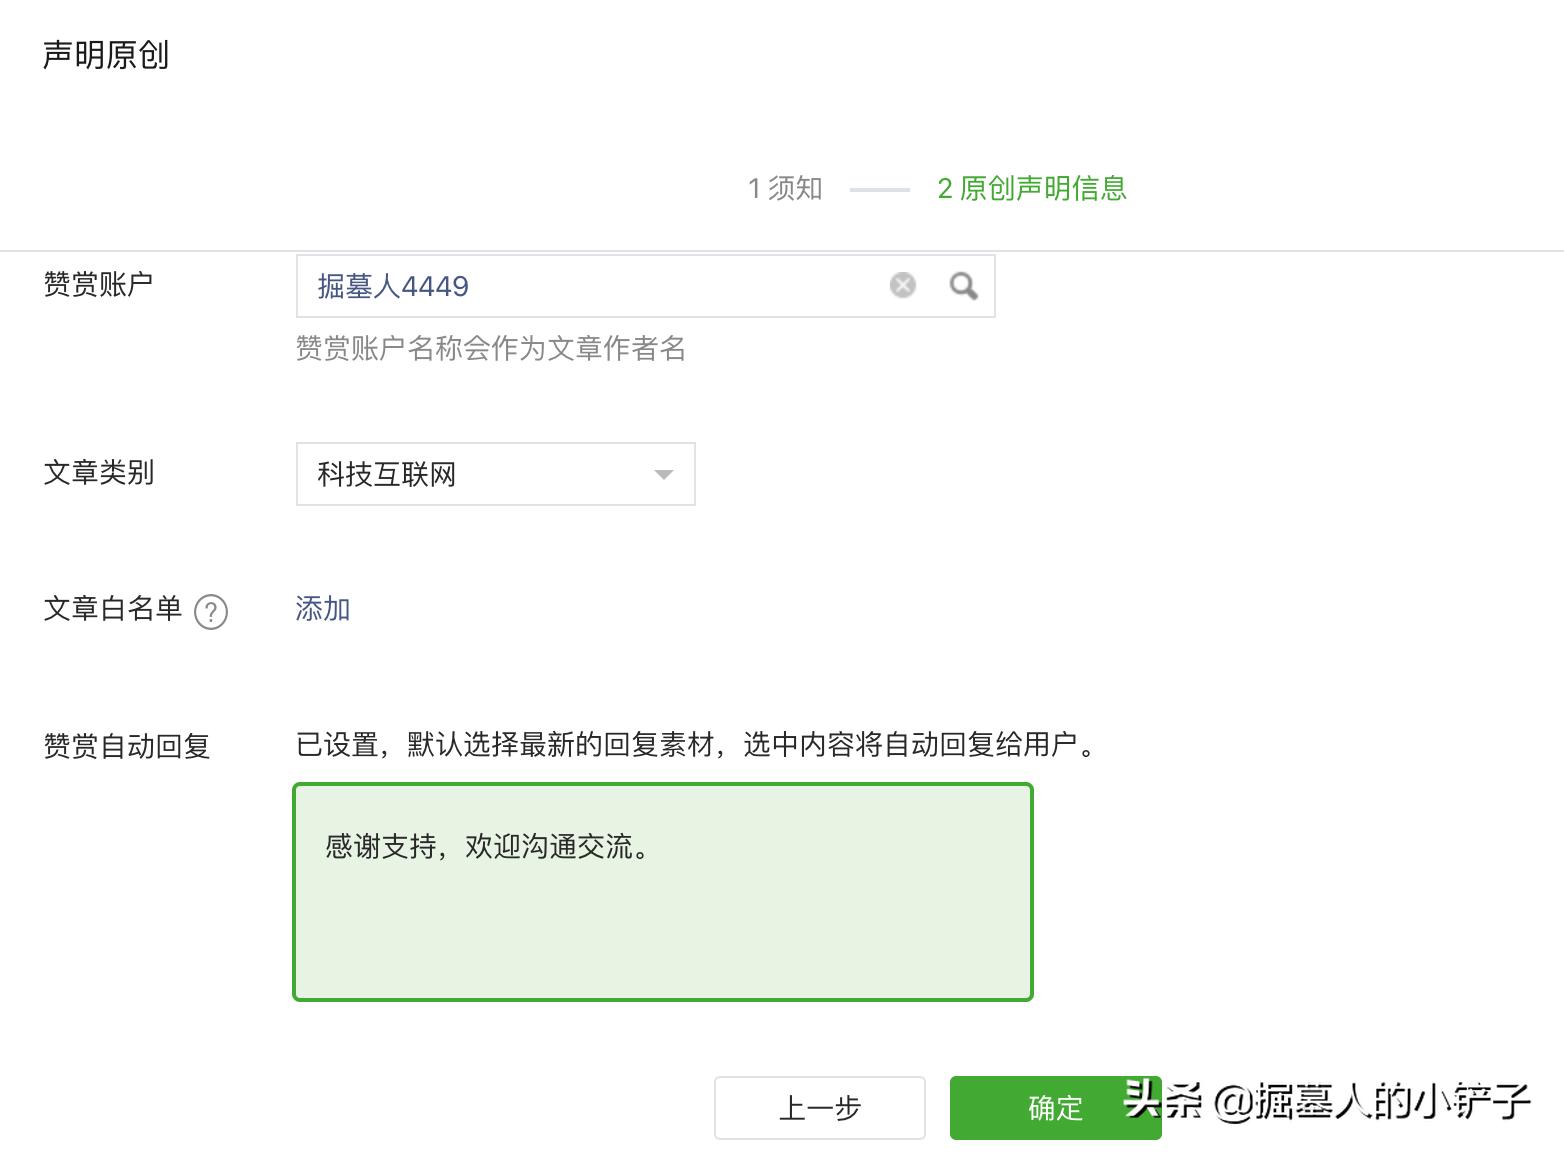
Task: Expand the 科技互联网 selection list
Action: [495, 474]
